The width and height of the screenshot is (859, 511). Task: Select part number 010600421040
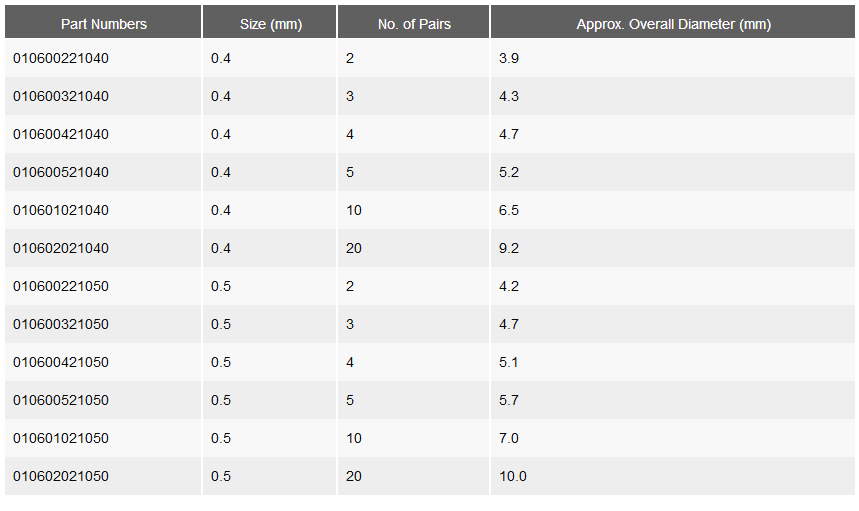[x=61, y=134]
